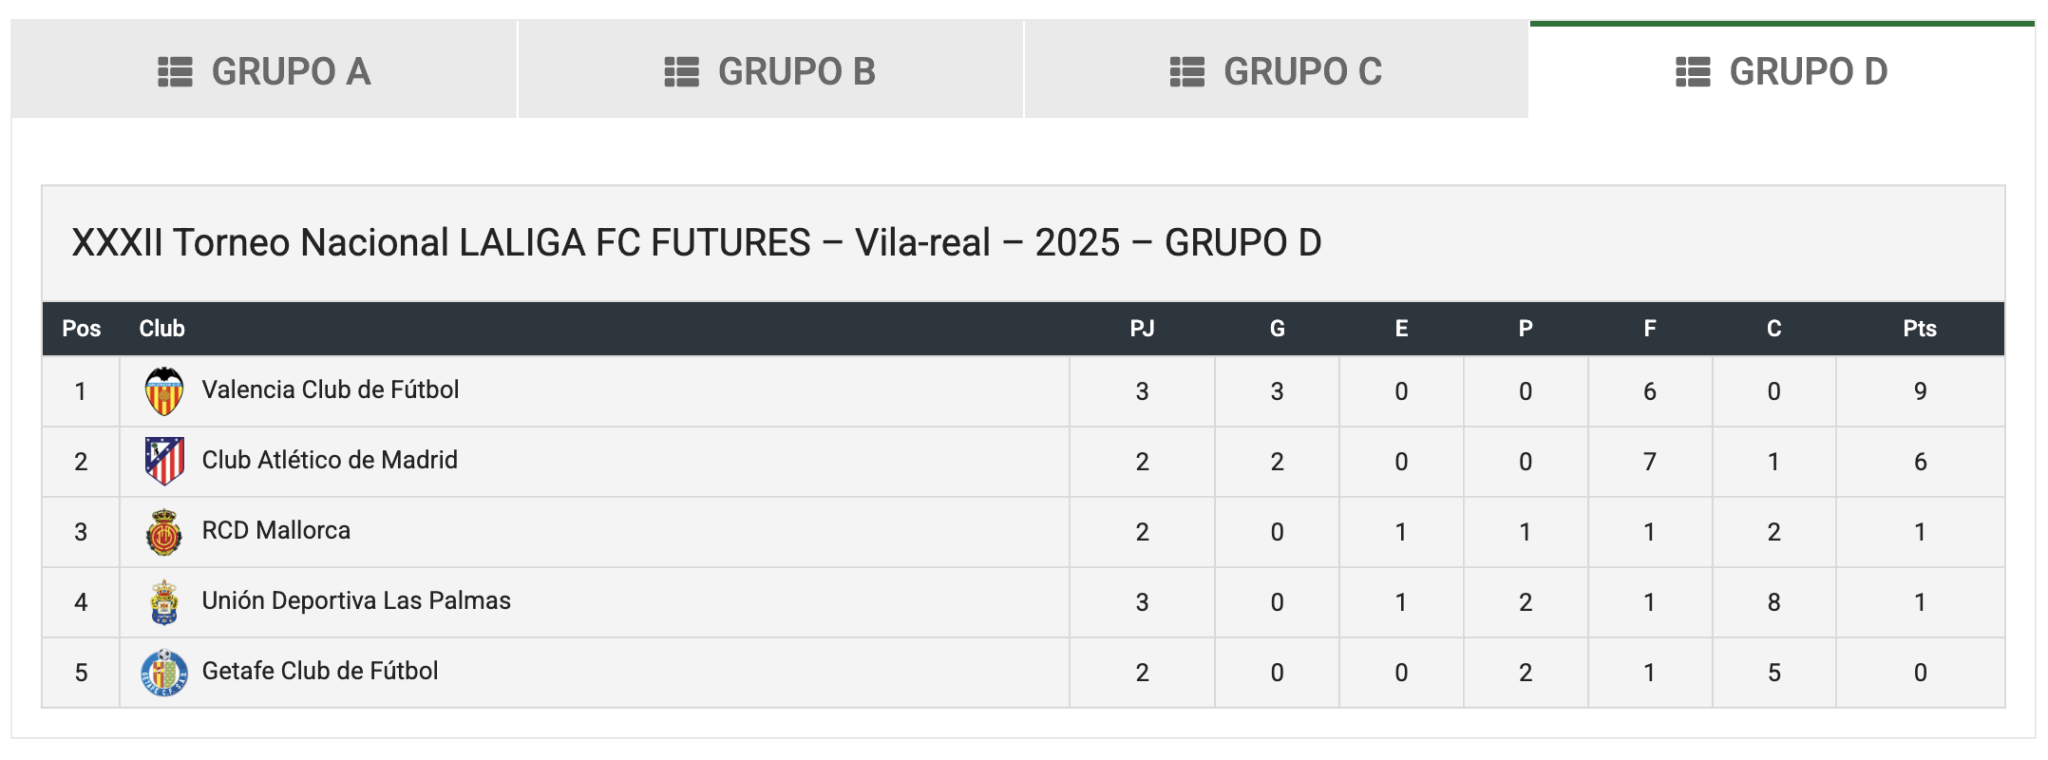Image resolution: width=2048 pixels, height=760 pixels.
Task: Click the RCD Mallorca crest
Action: click(x=164, y=532)
